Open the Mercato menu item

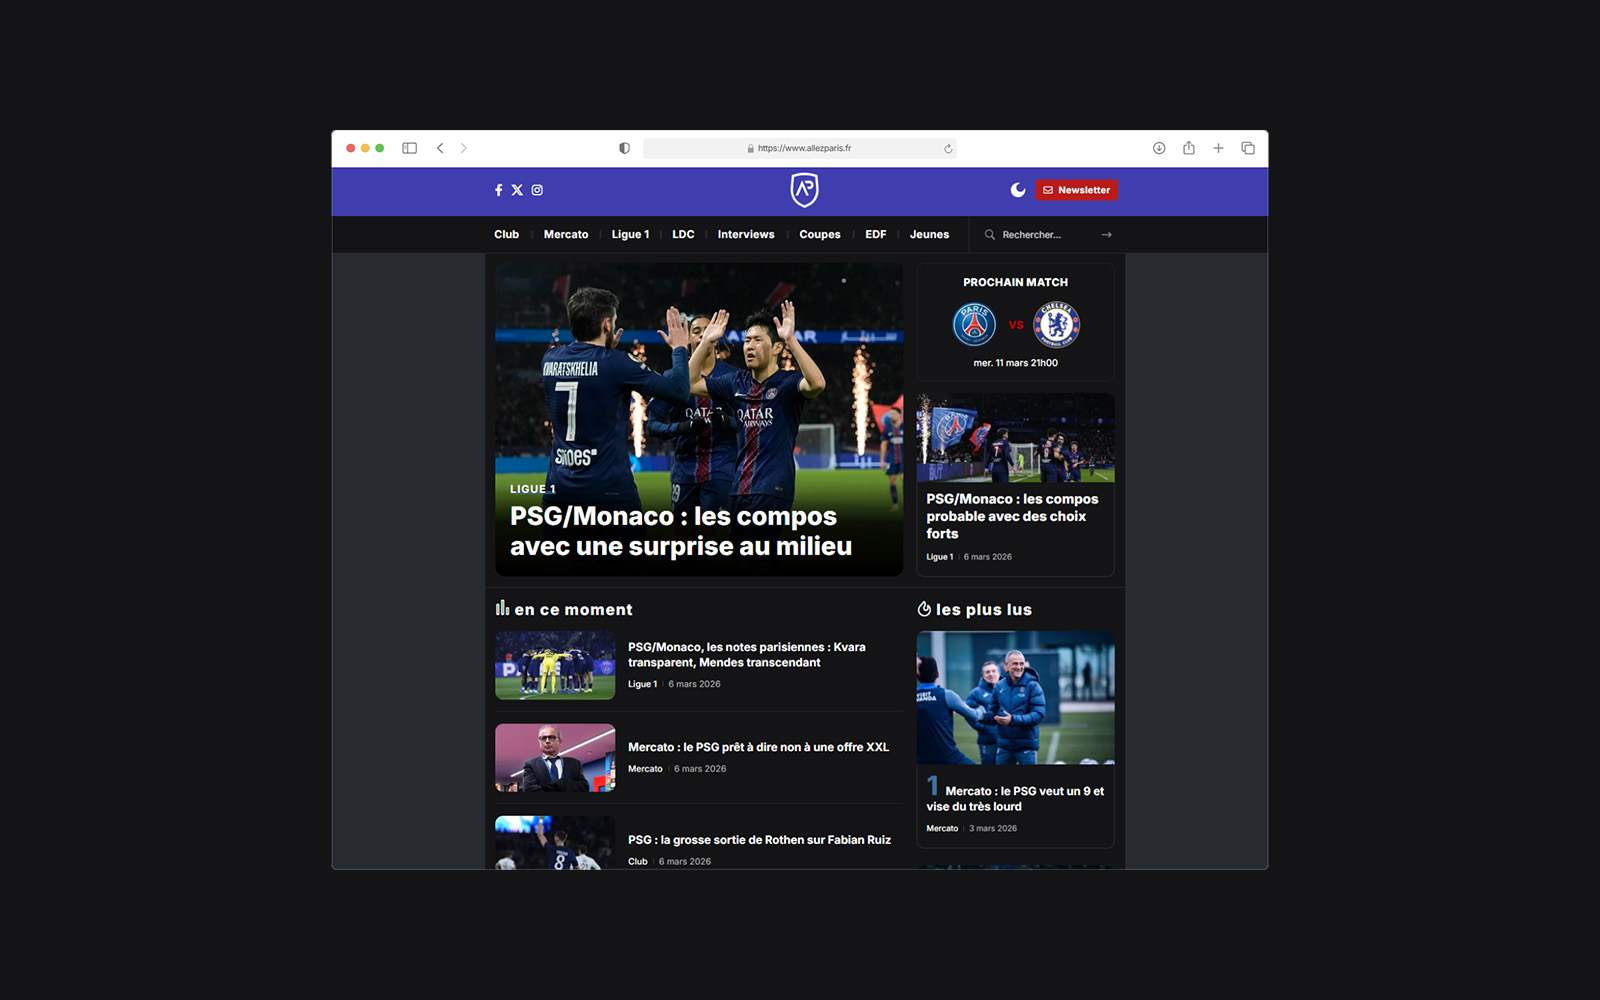coord(566,235)
